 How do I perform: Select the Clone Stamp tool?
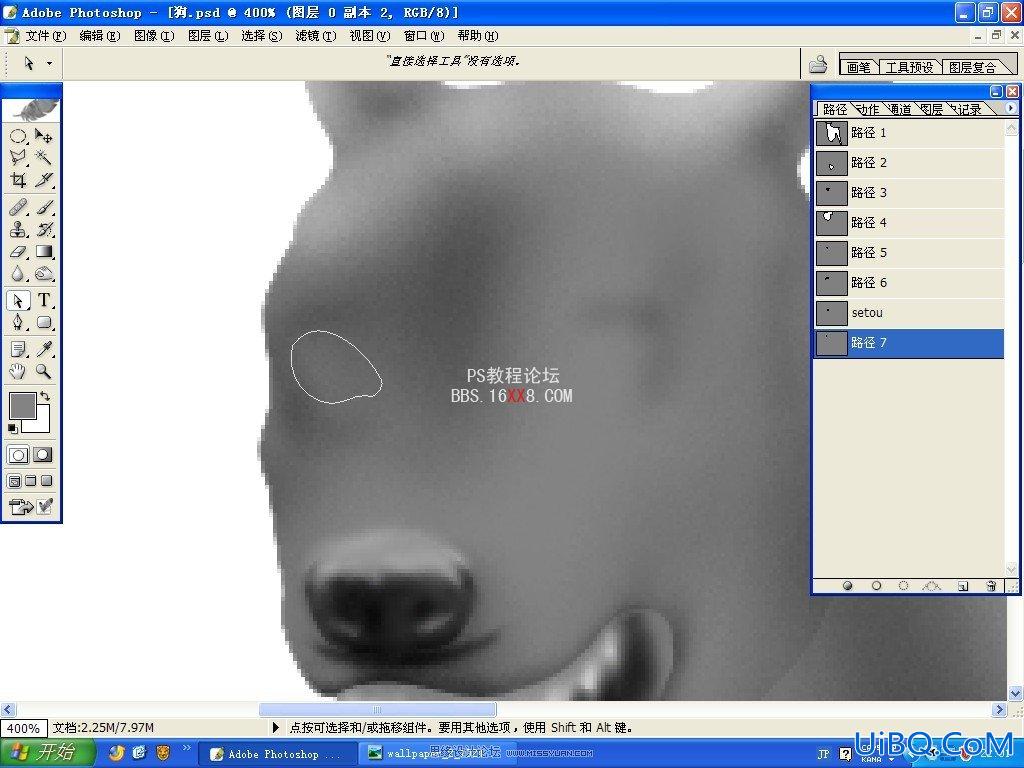click(x=18, y=229)
